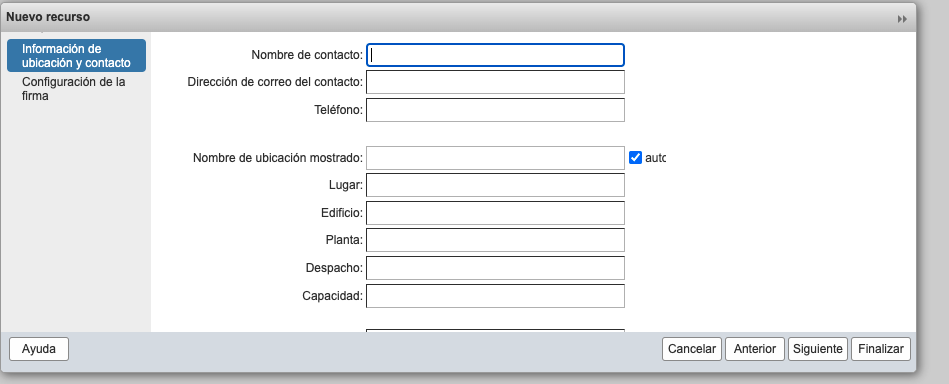The height and width of the screenshot is (384, 949).
Task: Click the partially visible field below Capacidad
Action: [495, 331]
